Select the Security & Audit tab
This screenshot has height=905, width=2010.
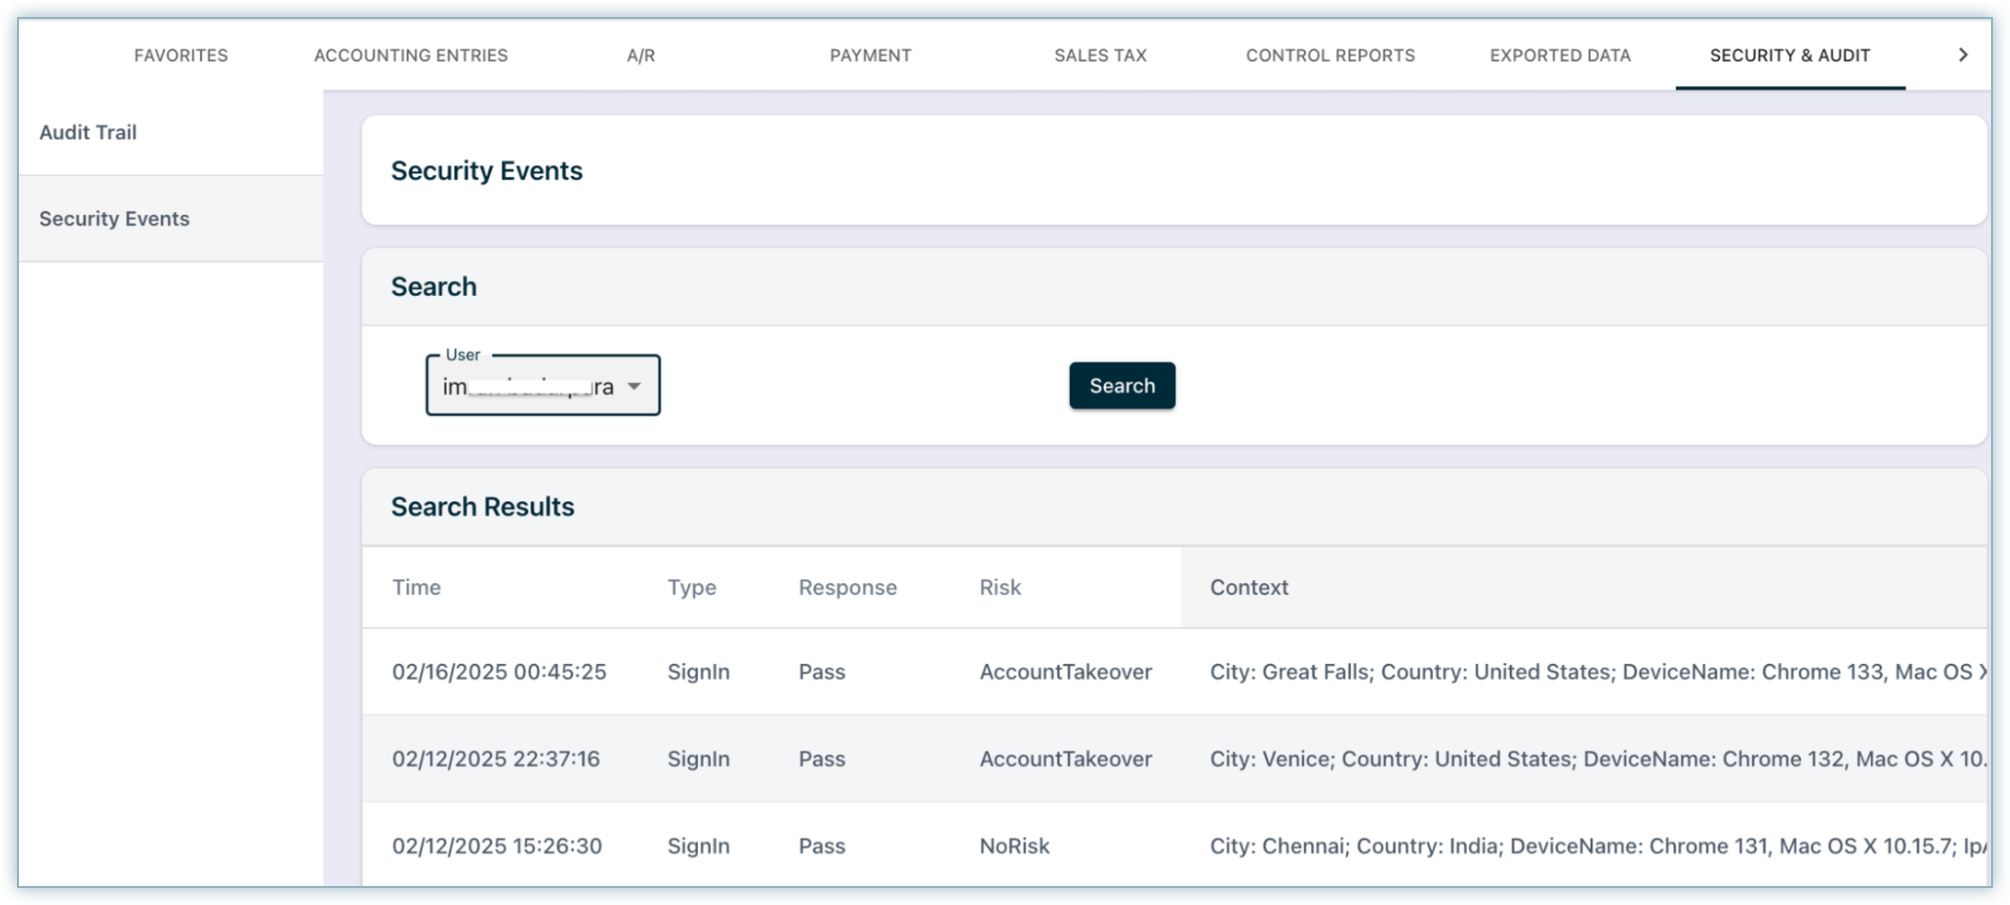click(x=1789, y=56)
